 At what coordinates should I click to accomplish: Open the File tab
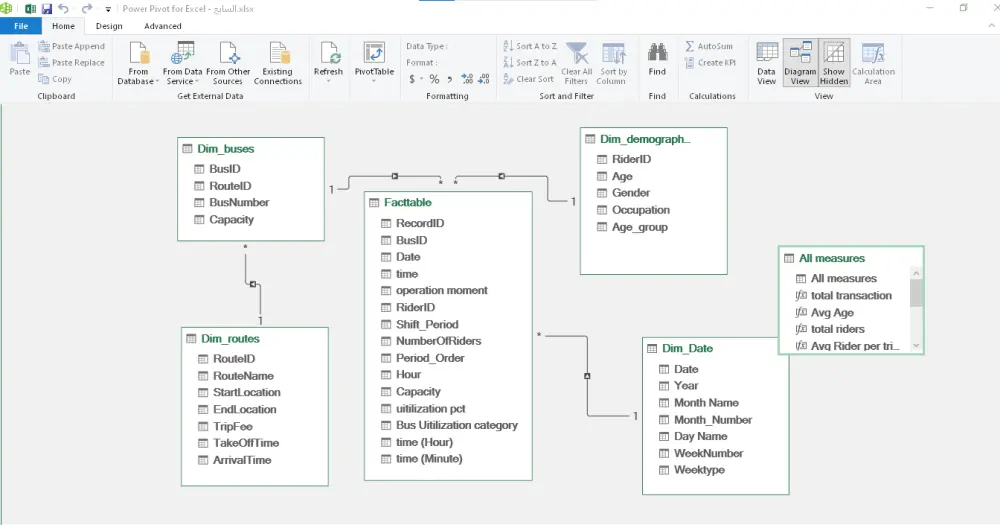[21, 26]
